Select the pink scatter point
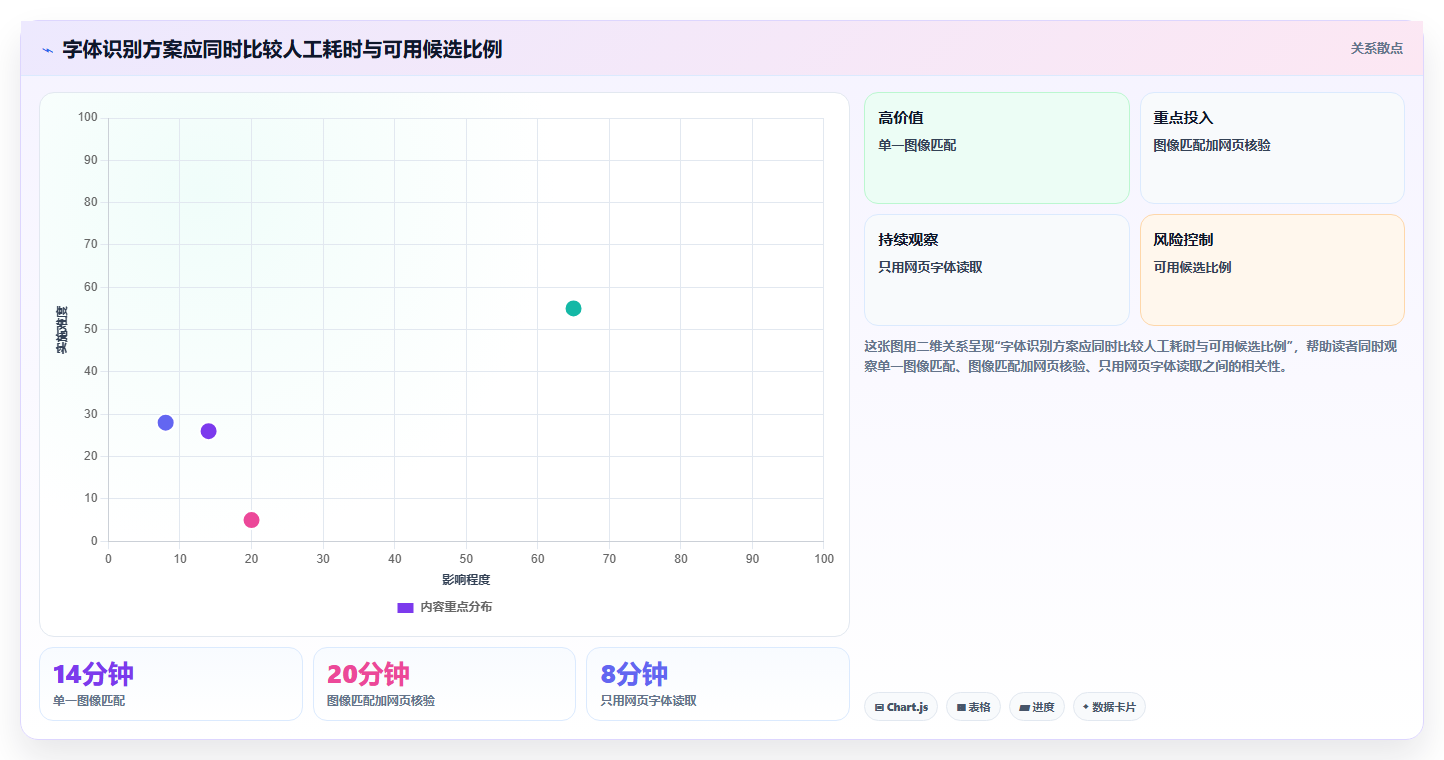Viewport: 1444px width, 760px height. (x=251, y=520)
